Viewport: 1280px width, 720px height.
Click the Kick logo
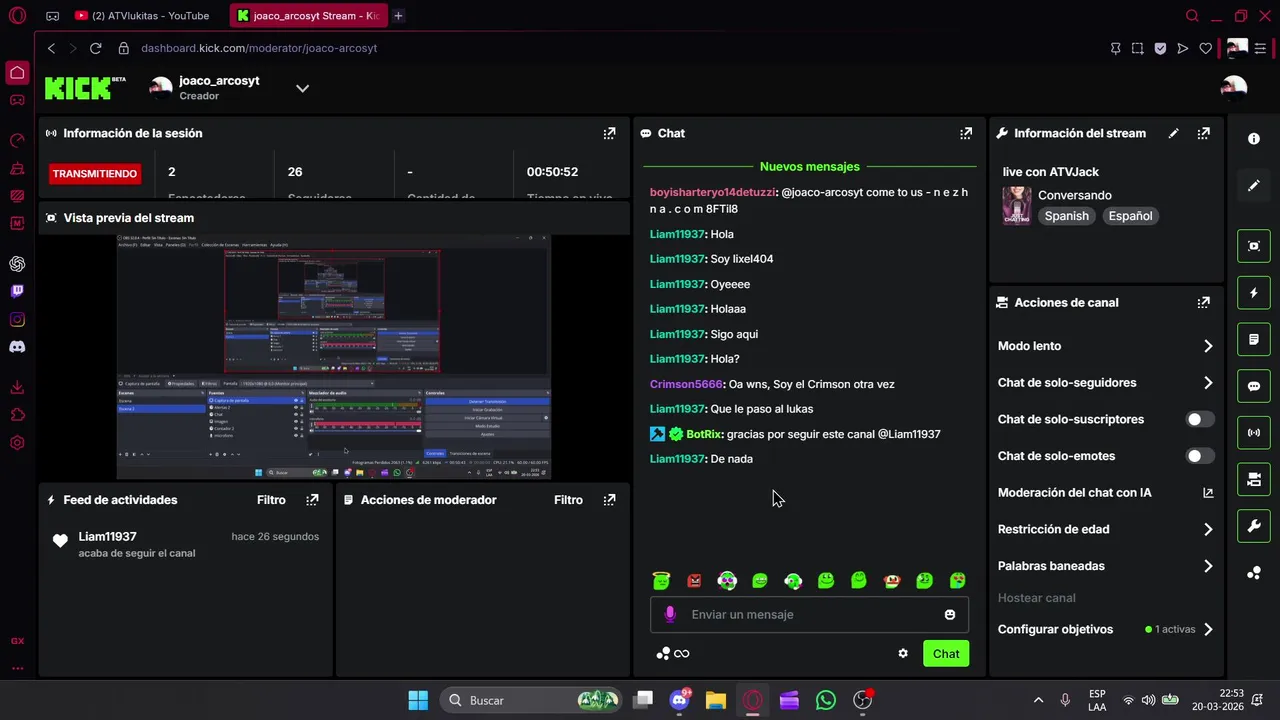pyautogui.click(x=85, y=88)
